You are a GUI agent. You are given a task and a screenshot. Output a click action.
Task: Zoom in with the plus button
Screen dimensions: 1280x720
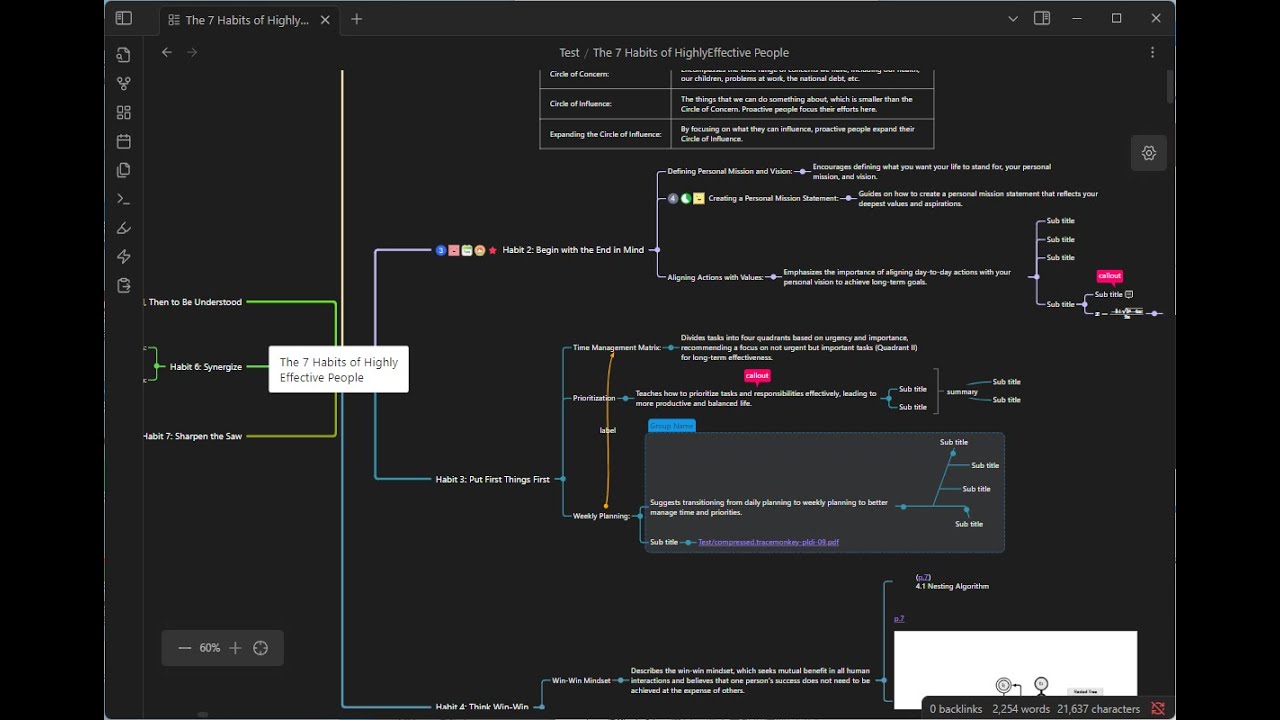click(x=235, y=648)
